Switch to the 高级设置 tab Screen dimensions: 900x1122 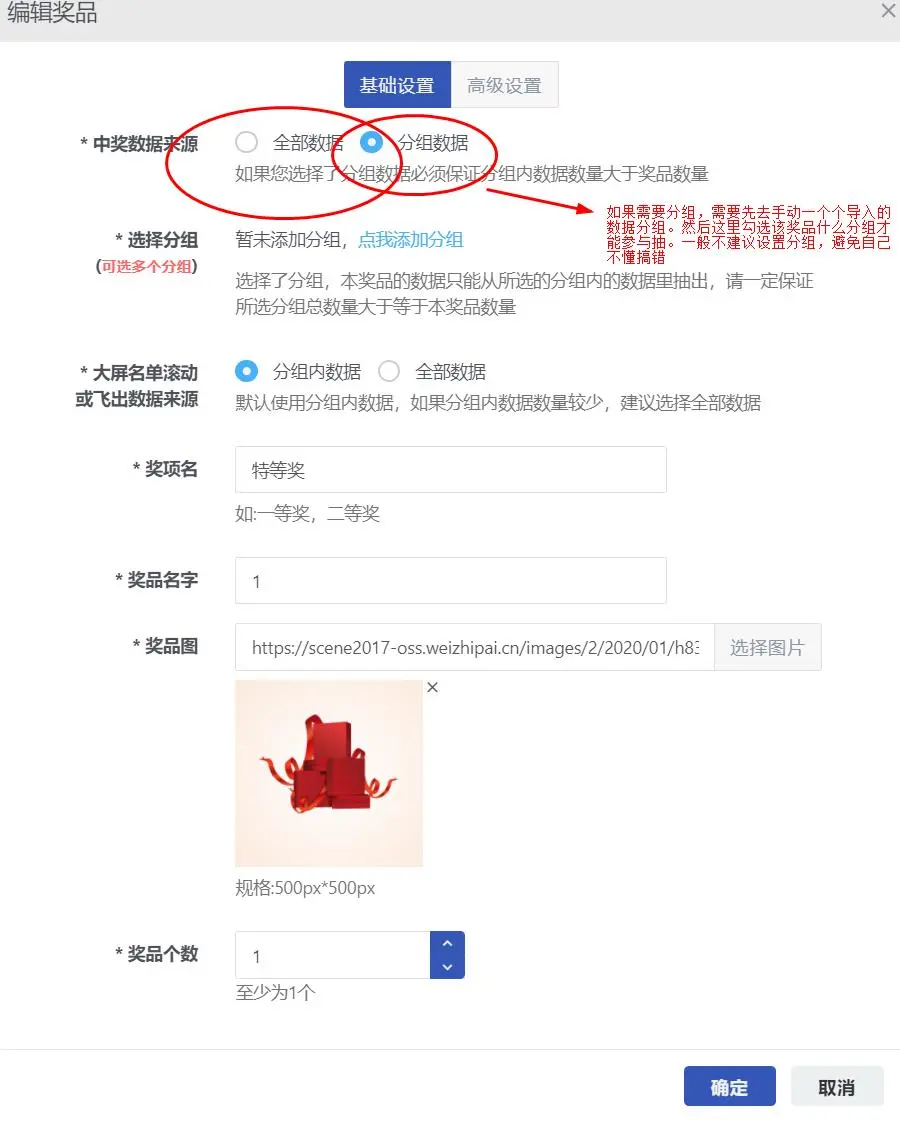point(504,85)
